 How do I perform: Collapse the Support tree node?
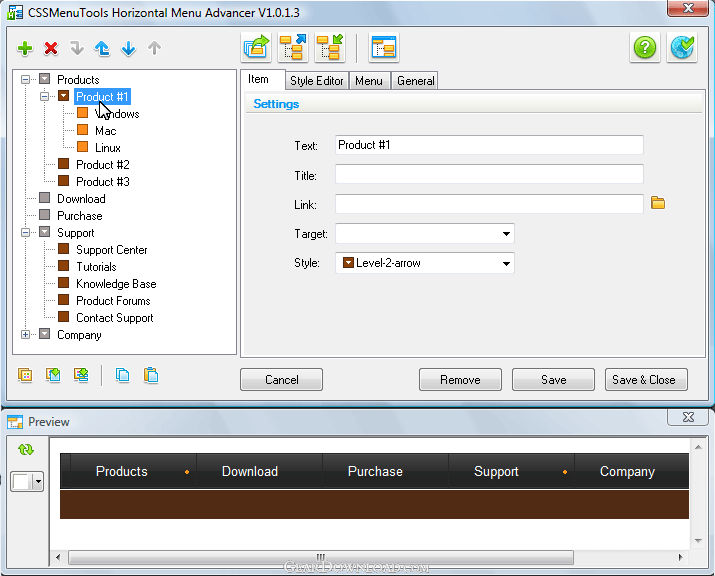[x=26, y=232]
